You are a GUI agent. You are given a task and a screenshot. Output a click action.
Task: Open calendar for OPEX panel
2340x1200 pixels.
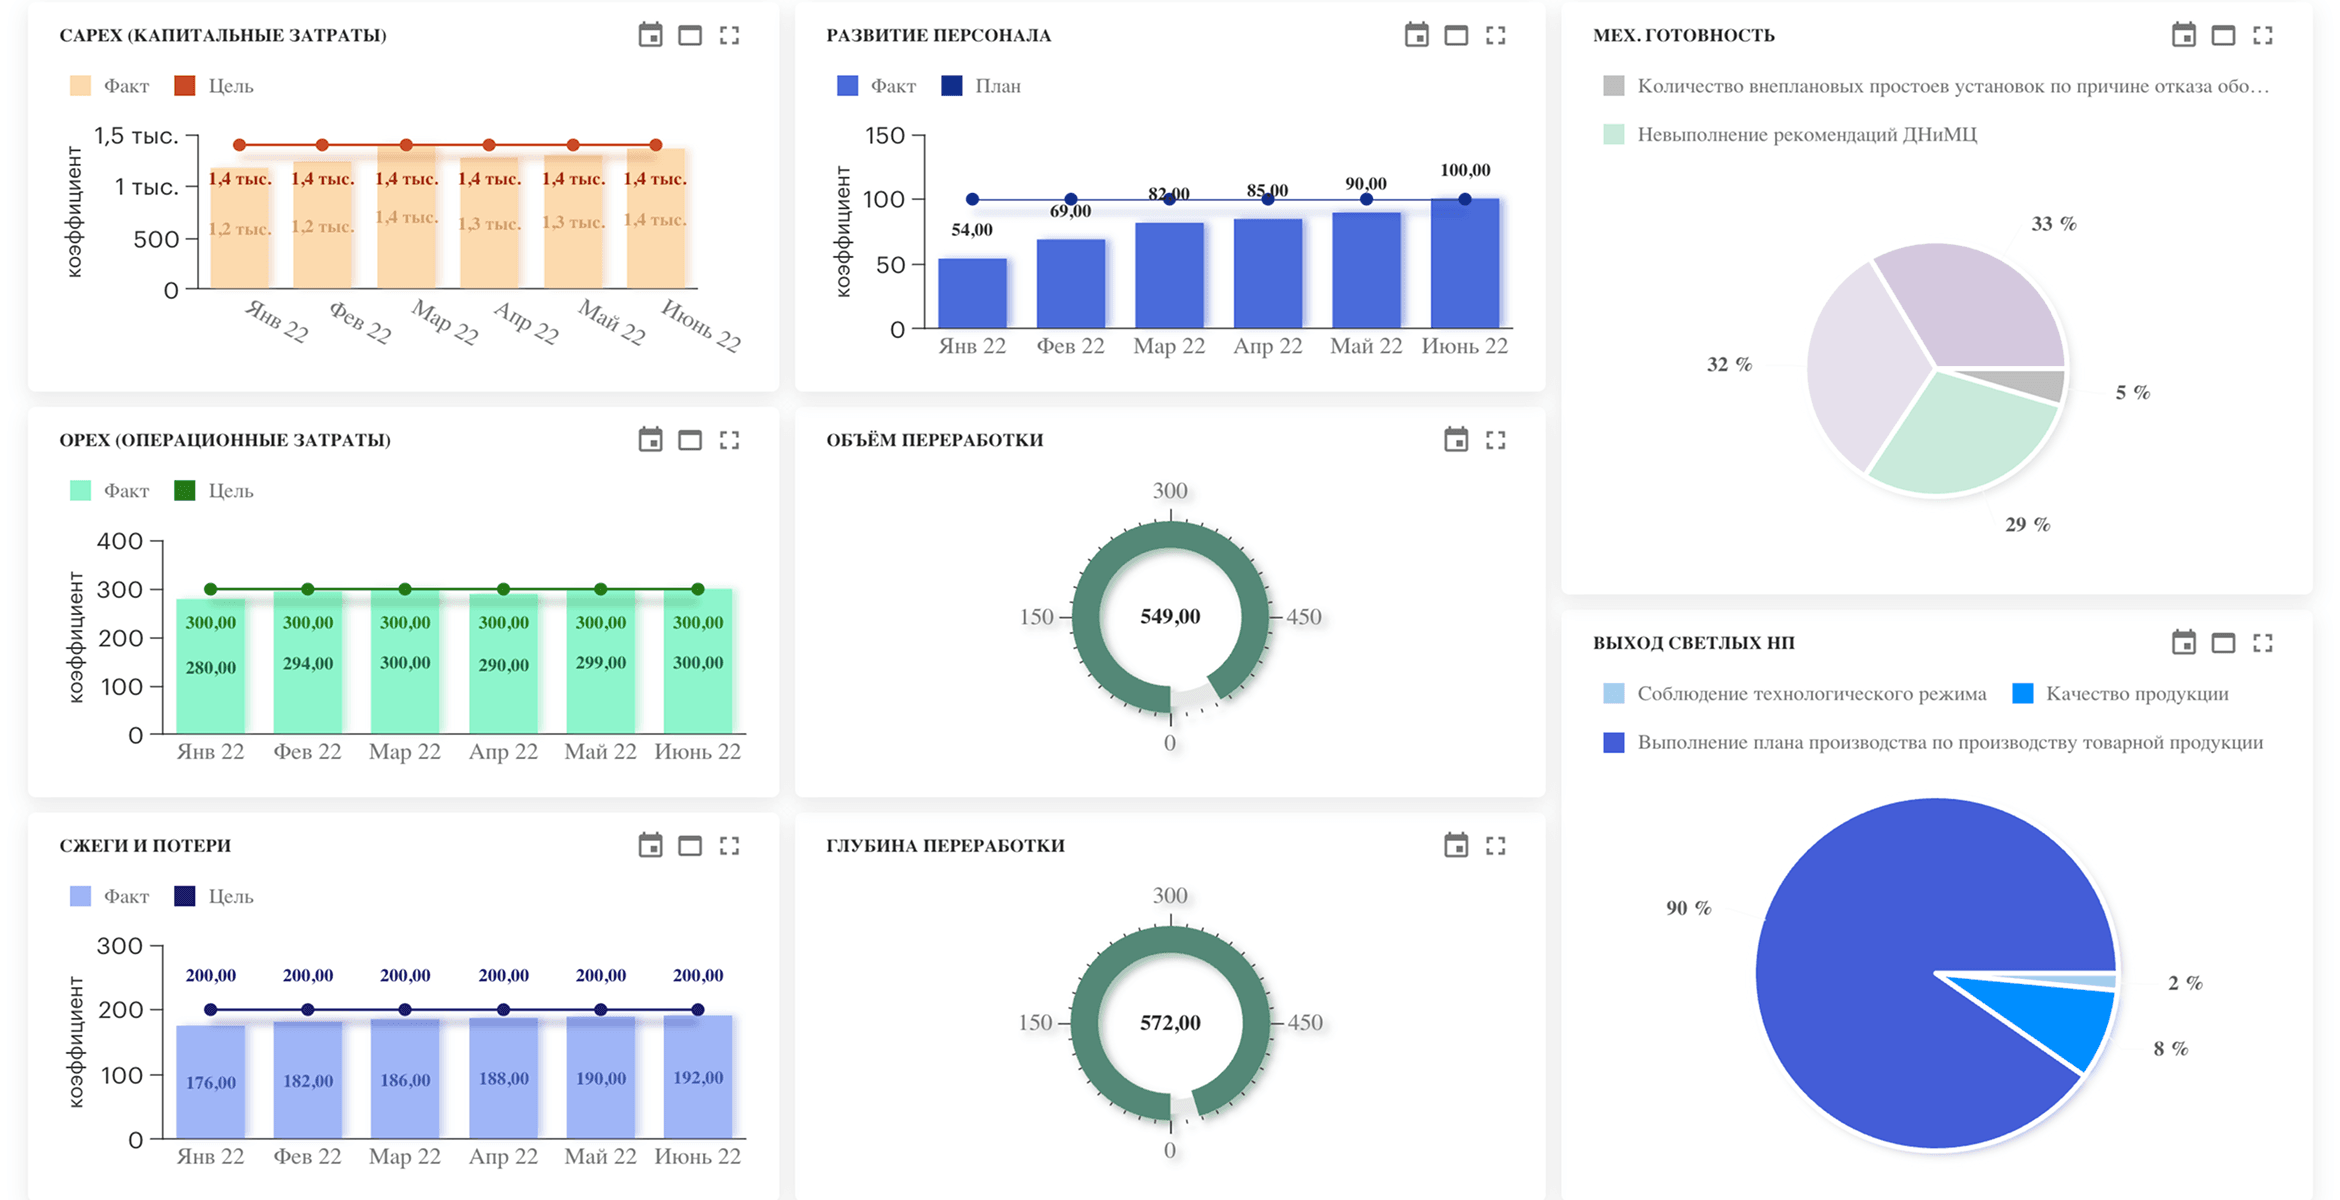(650, 440)
